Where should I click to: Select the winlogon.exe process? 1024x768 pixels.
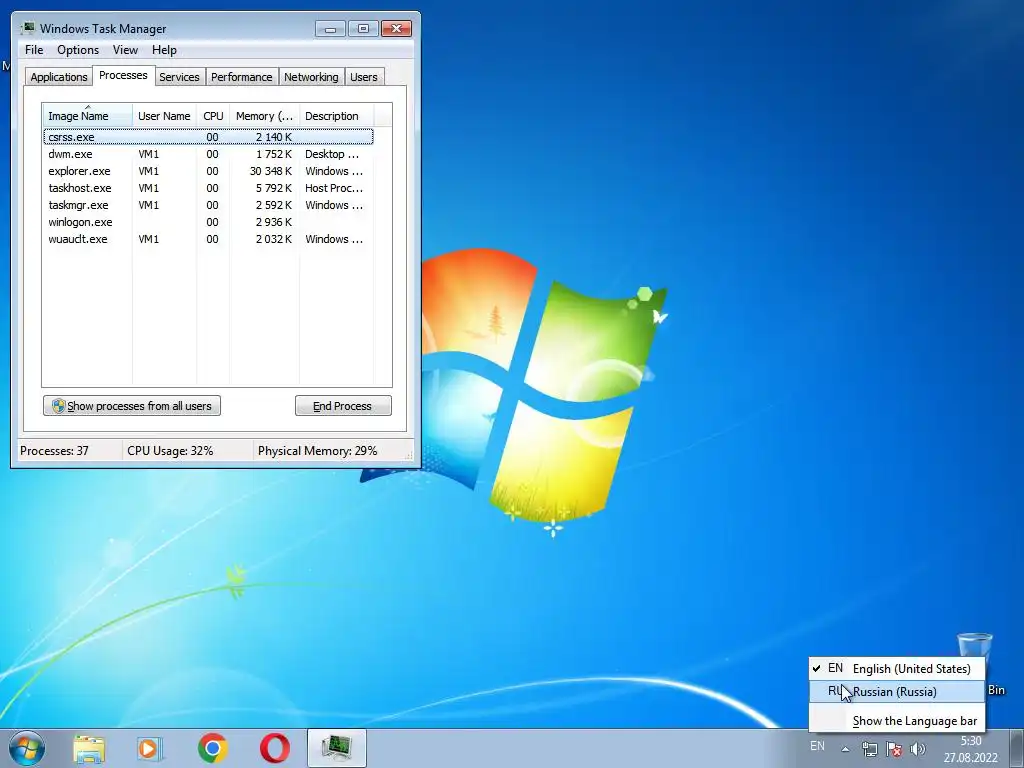tap(208, 222)
